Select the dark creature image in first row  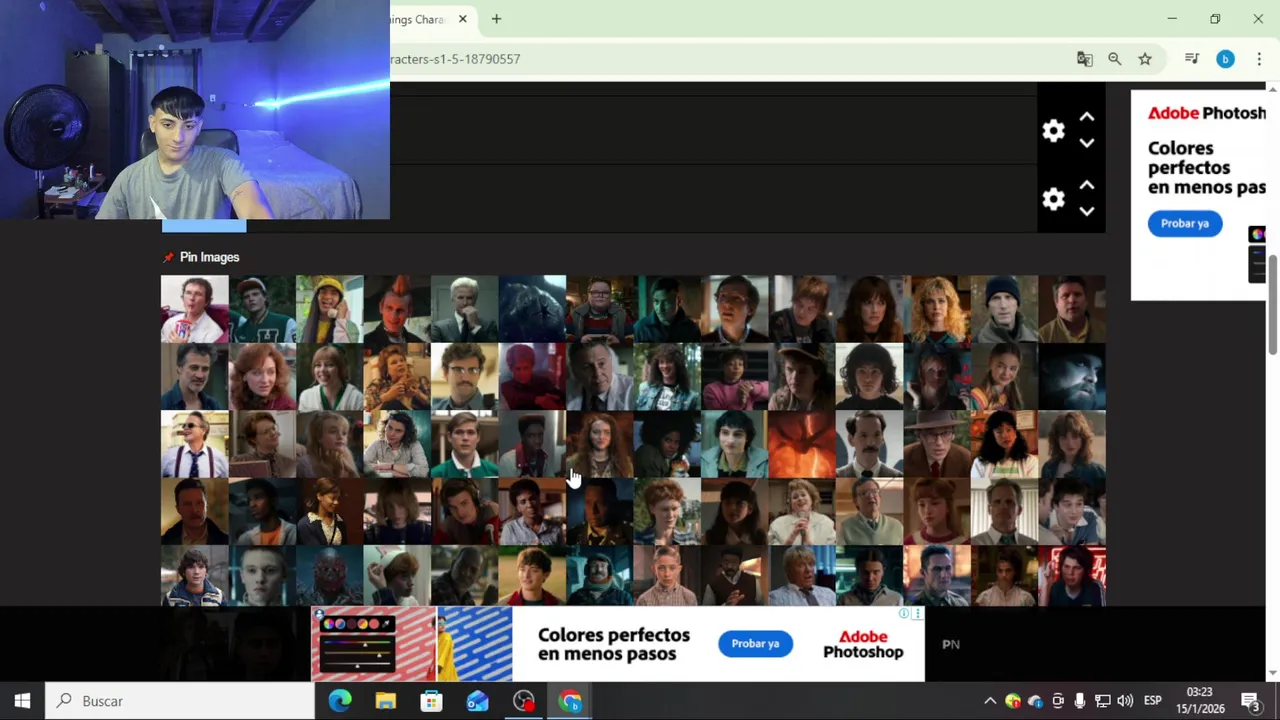(532, 309)
